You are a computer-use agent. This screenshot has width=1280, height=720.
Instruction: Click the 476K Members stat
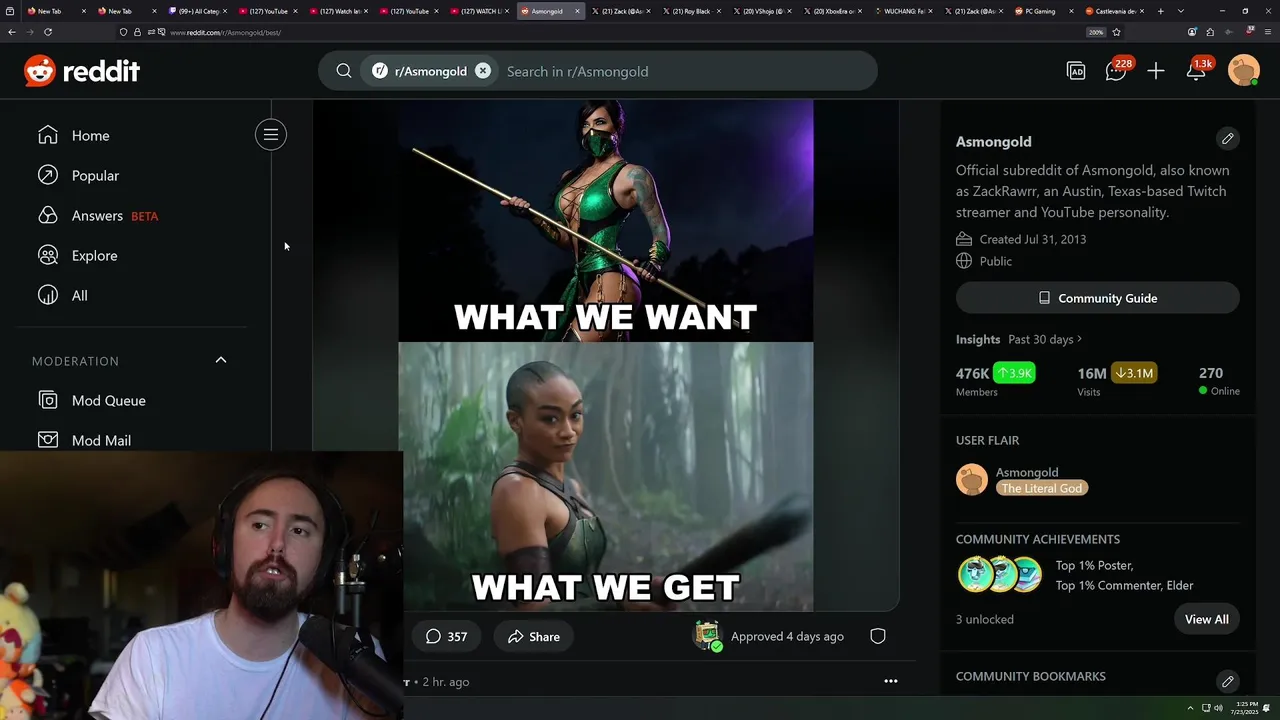coord(996,380)
